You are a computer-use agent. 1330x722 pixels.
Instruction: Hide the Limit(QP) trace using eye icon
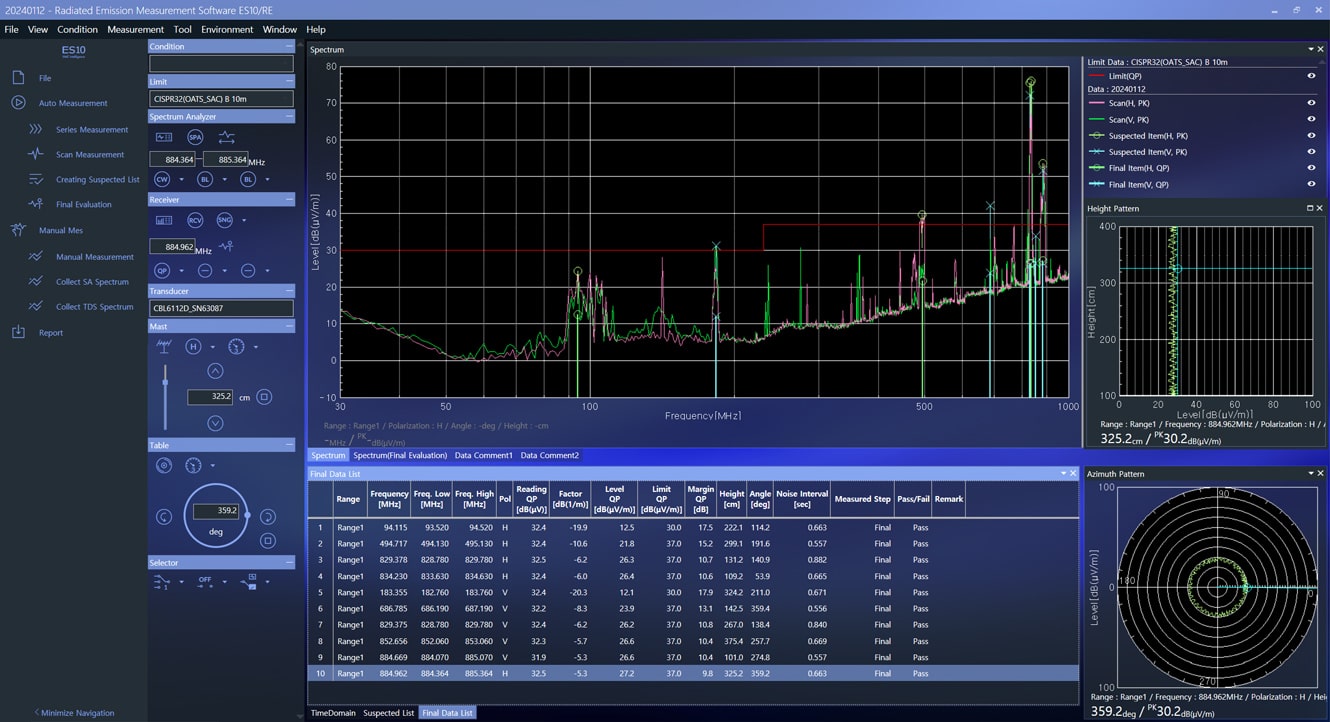pos(1311,76)
